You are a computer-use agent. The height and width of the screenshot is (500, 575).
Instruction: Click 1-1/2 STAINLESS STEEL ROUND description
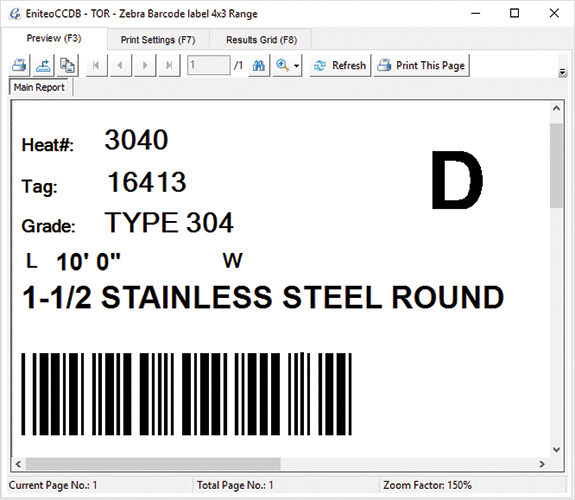263,298
